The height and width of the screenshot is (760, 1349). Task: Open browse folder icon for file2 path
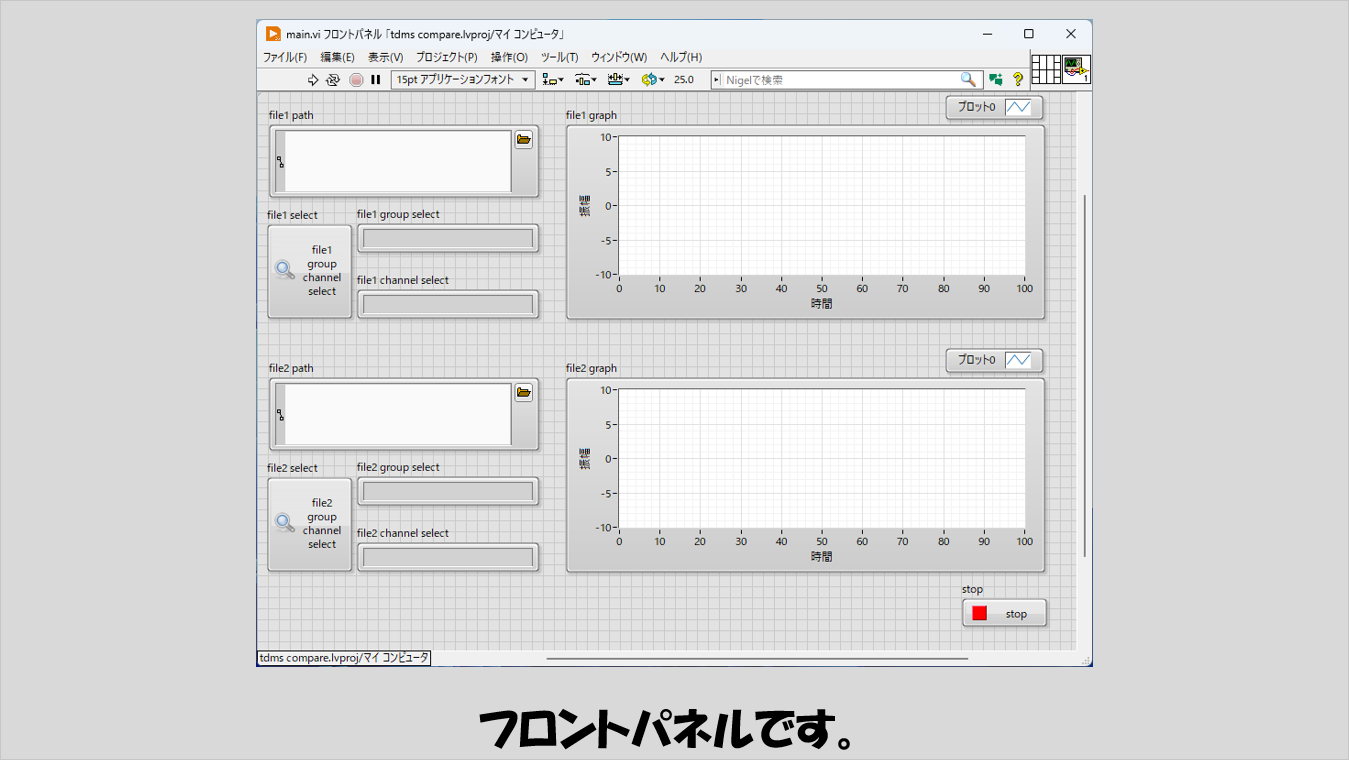pyautogui.click(x=524, y=393)
